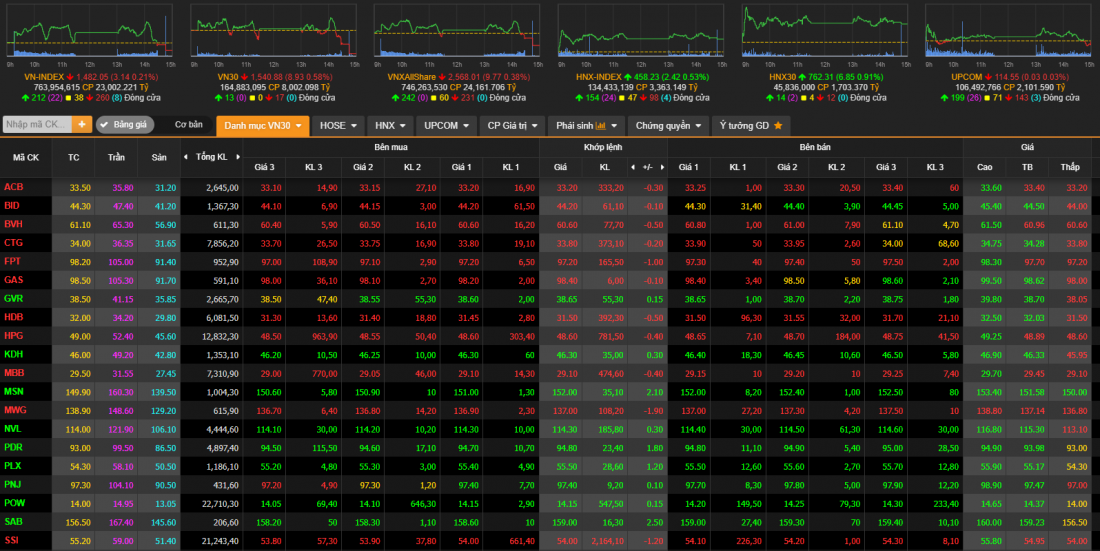Click the Nhập mã CK input field
This screenshot has height=551, width=1100.
click(x=36, y=125)
